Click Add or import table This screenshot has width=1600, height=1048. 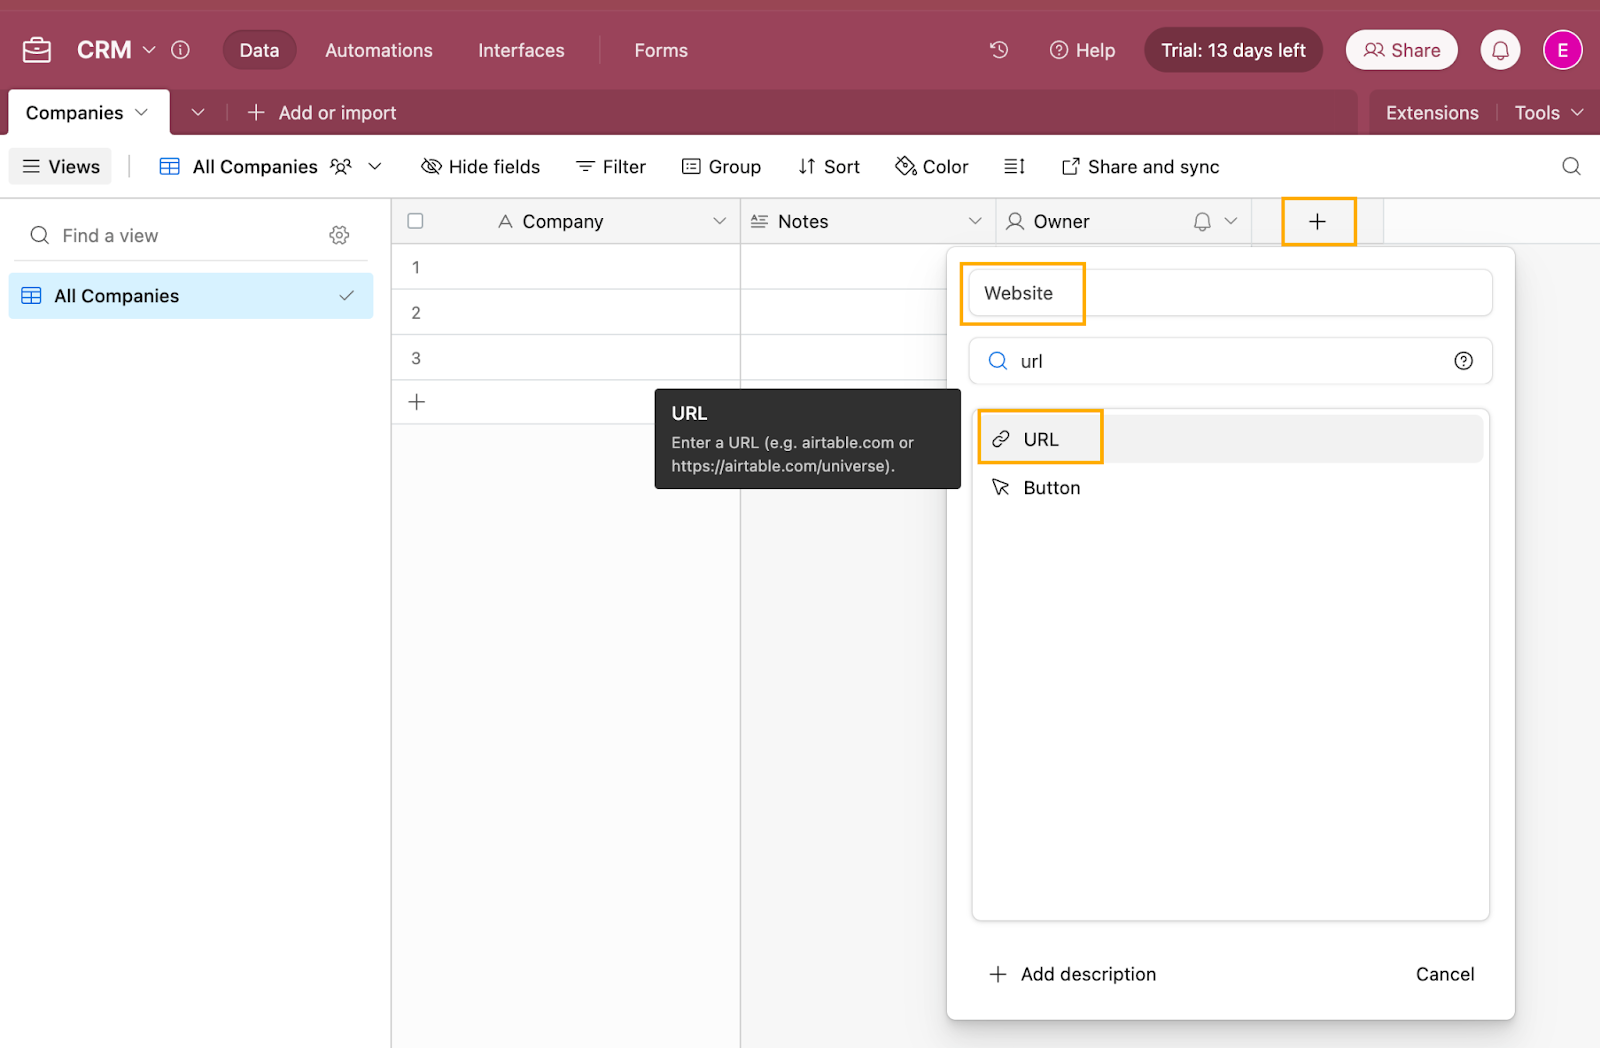(x=322, y=112)
